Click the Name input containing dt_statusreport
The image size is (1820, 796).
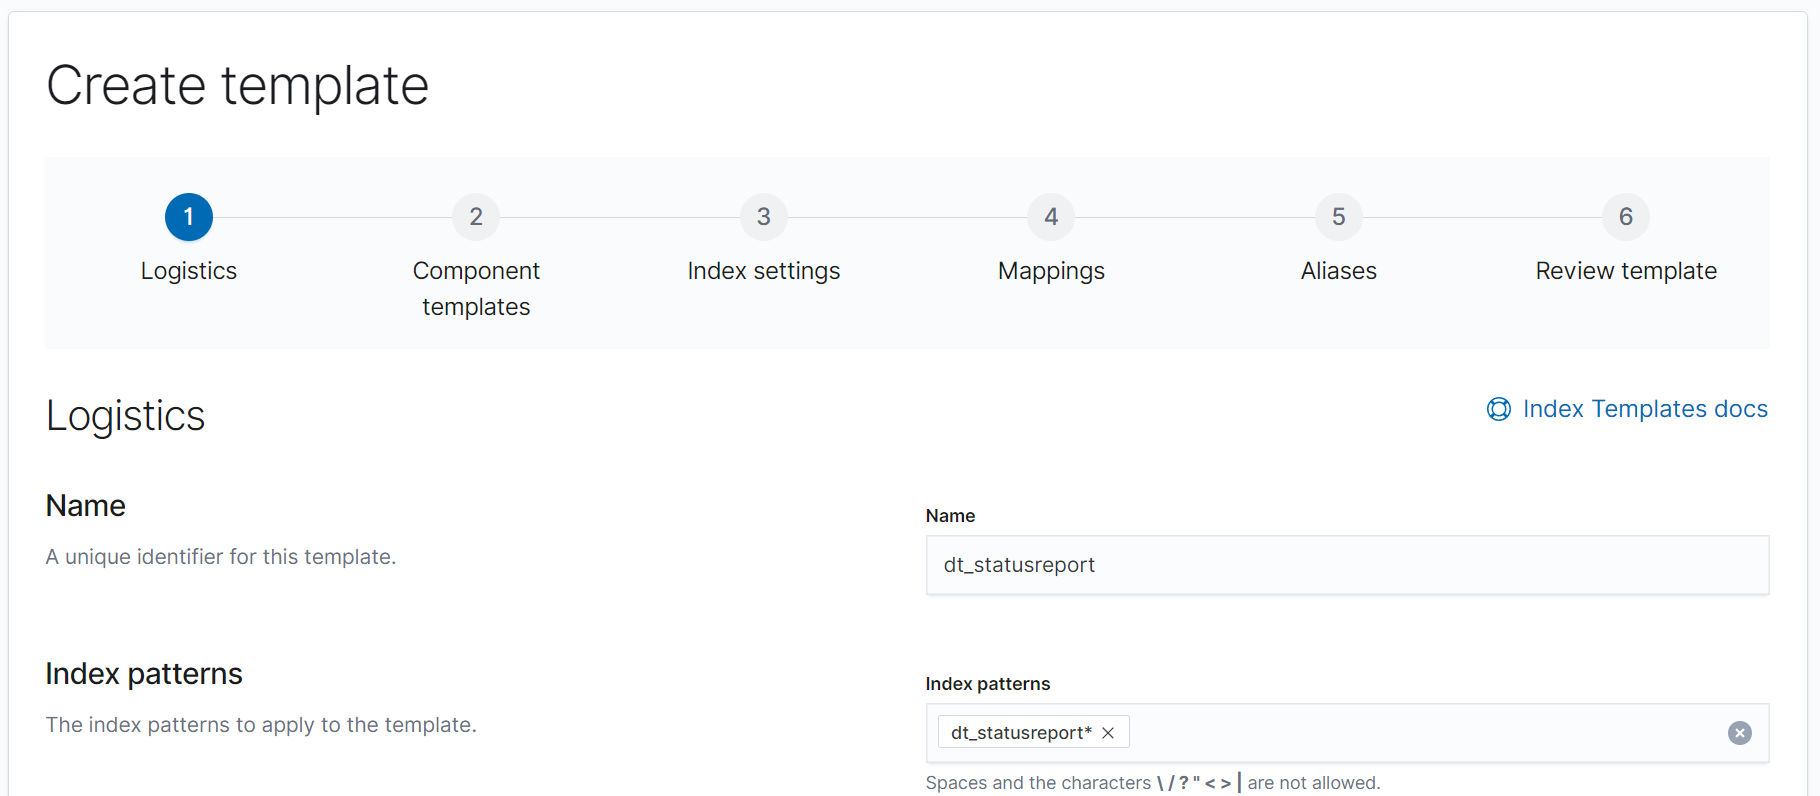coord(1347,565)
